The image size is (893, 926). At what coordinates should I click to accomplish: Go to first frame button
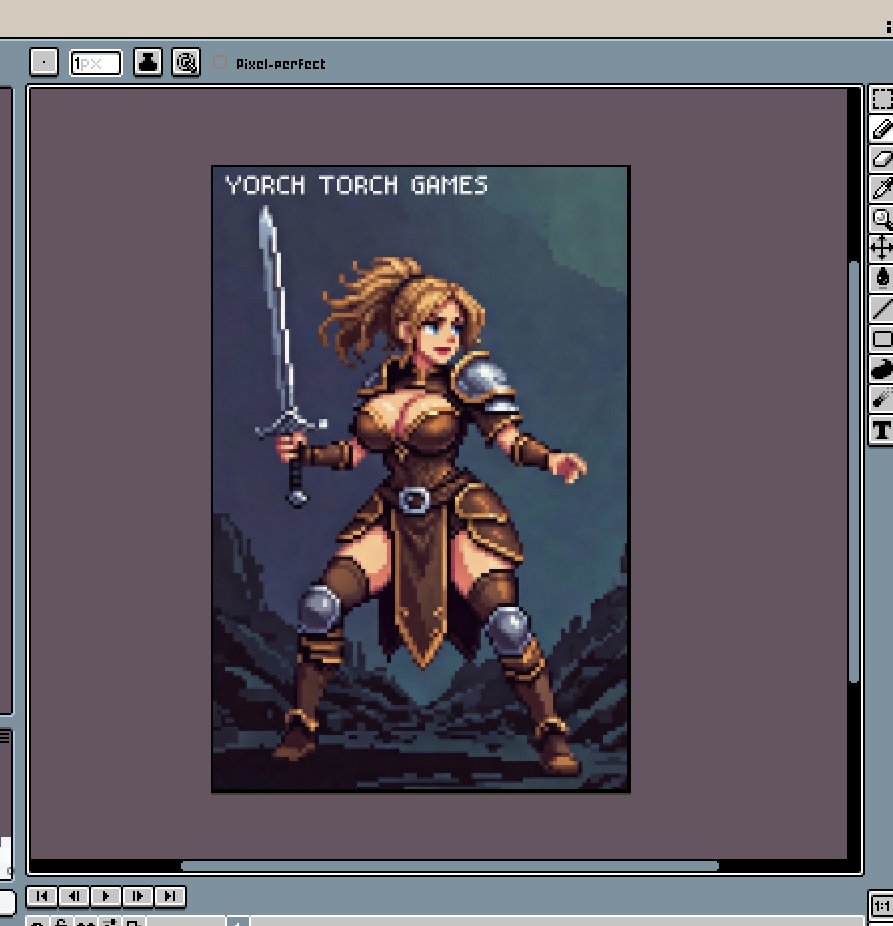click(x=42, y=896)
